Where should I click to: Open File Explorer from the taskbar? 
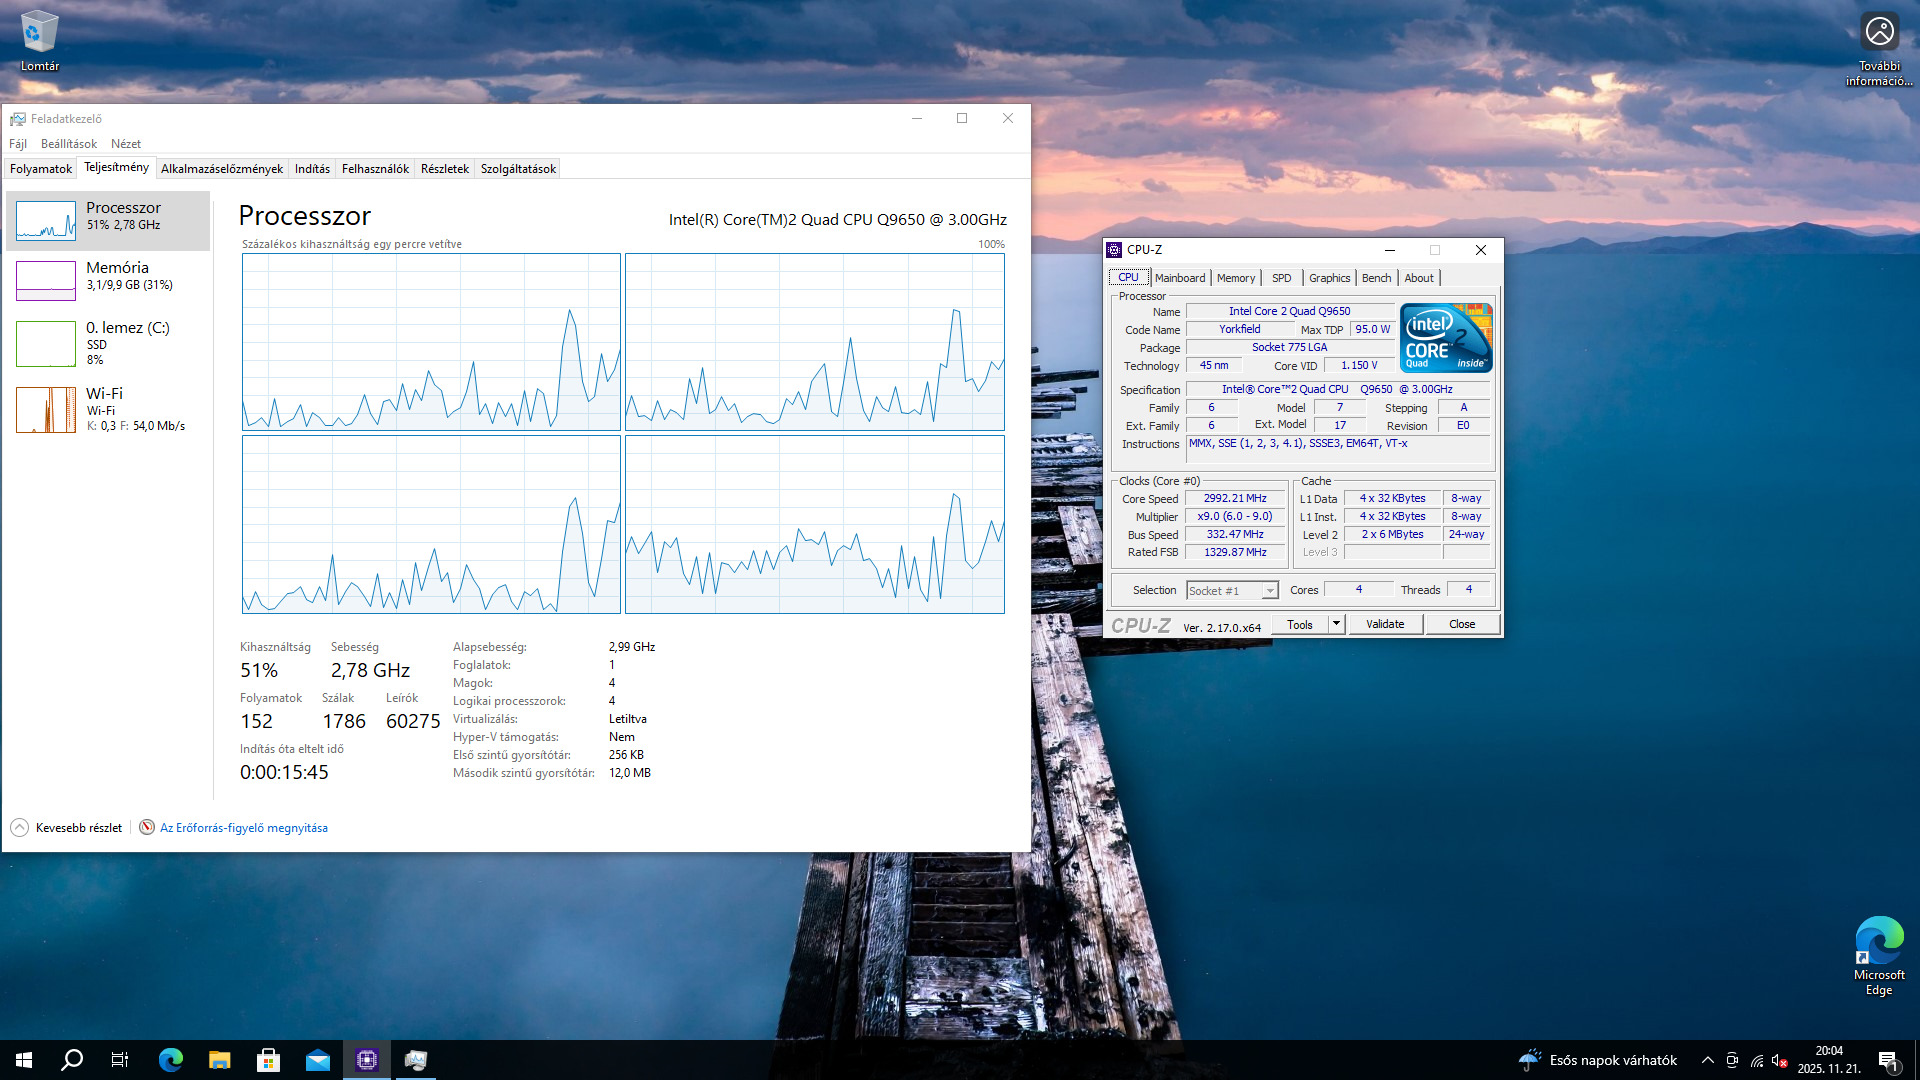tap(219, 1060)
